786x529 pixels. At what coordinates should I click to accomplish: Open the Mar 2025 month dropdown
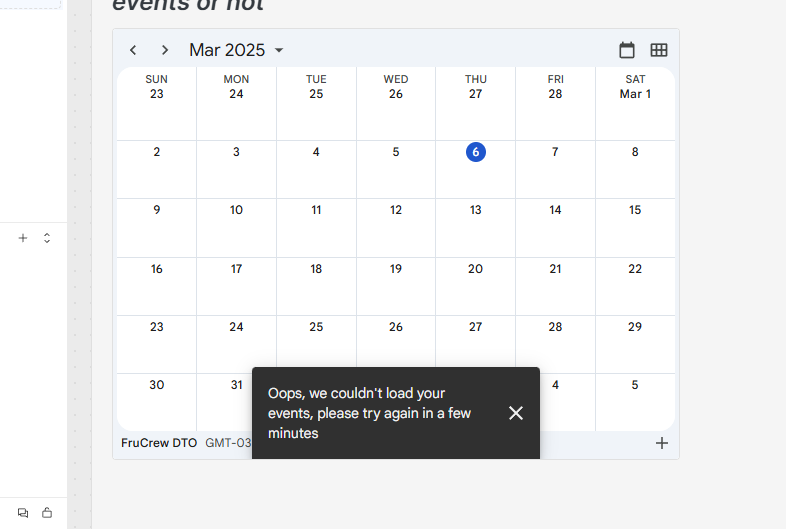click(236, 50)
